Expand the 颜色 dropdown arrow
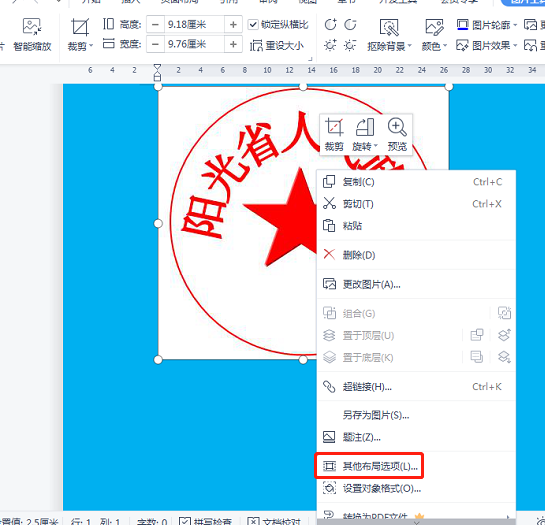The image size is (545, 525). pyautogui.click(x=445, y=46)
